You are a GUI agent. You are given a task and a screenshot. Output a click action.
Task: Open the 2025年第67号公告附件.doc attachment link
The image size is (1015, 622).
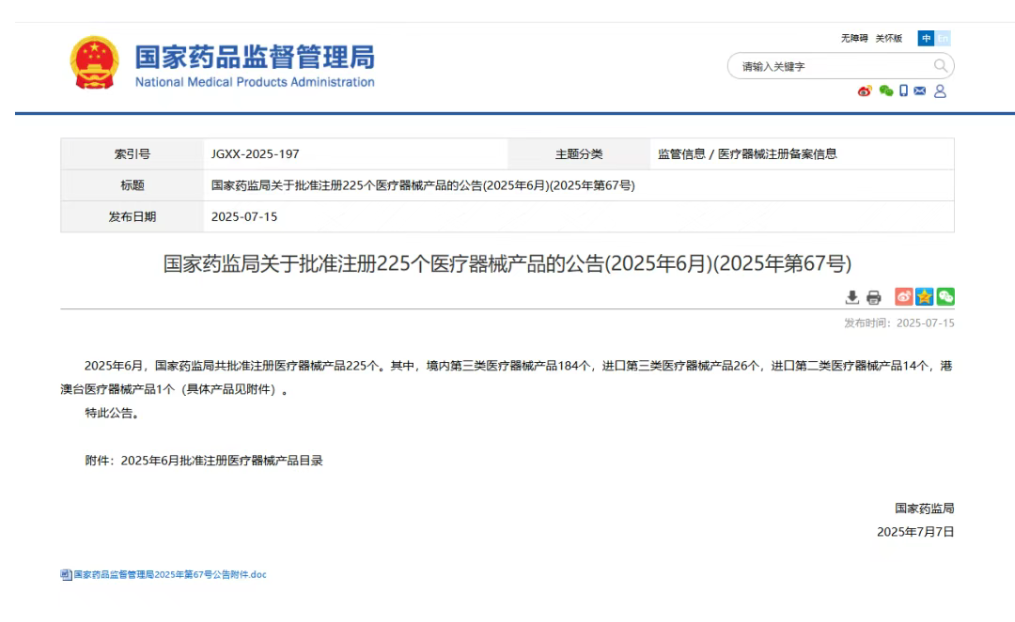tap(170, 575)
